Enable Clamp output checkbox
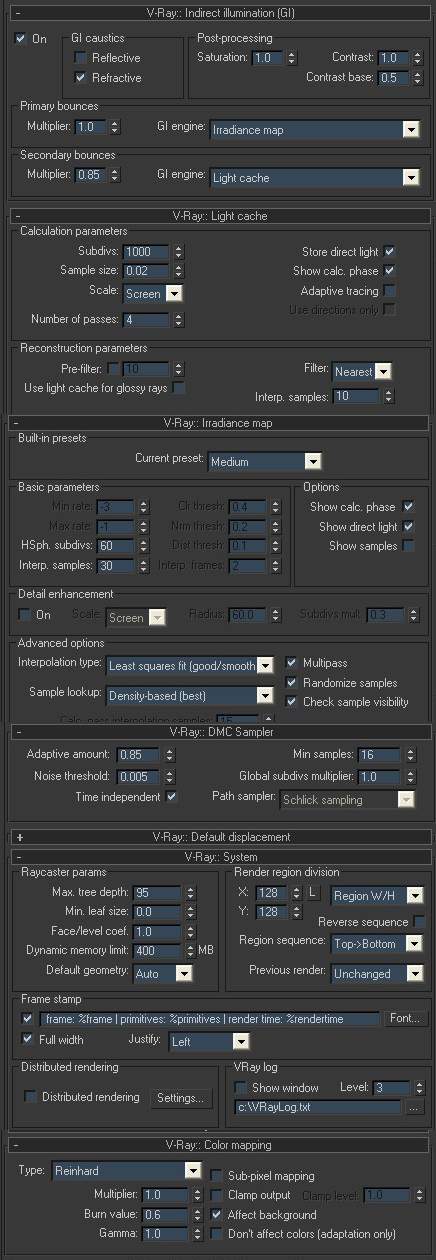 point(216,1195)
